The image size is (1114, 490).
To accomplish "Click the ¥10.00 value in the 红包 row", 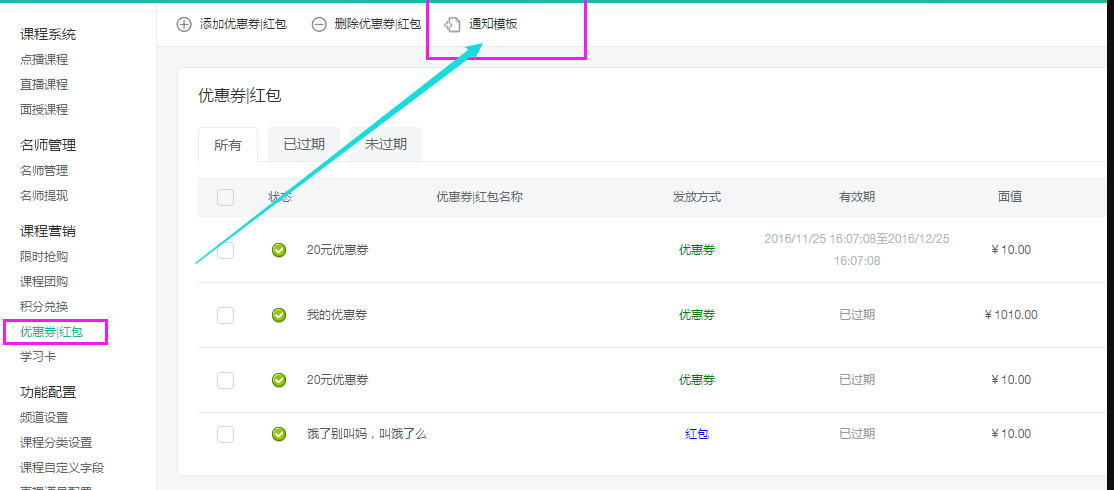I will (1011, 433).
